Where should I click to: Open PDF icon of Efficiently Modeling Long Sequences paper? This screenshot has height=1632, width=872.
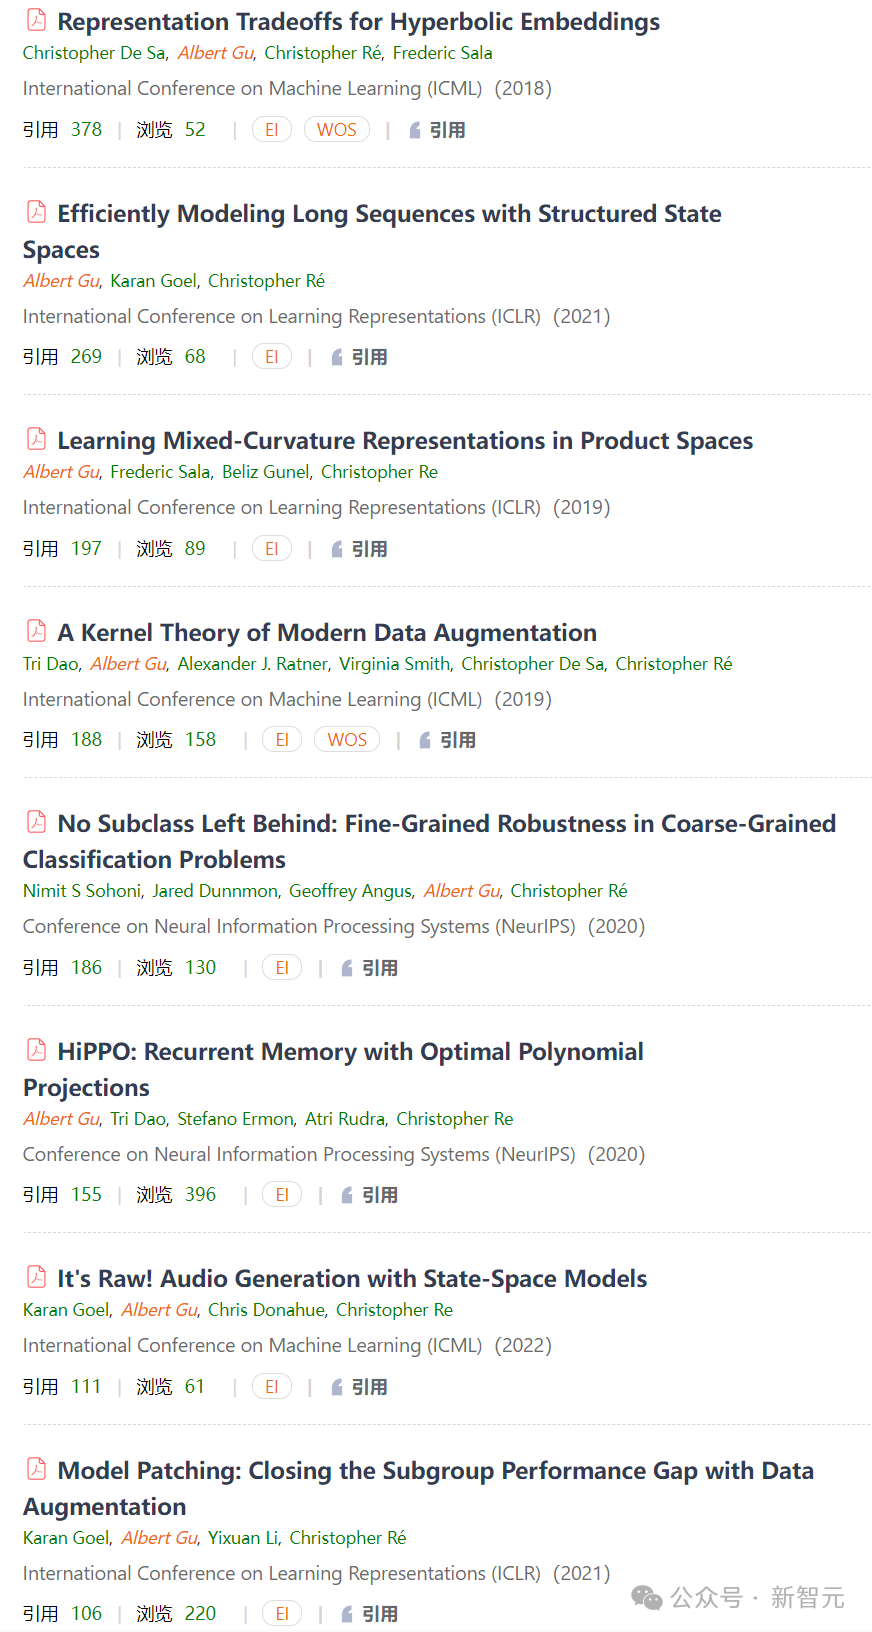(36, 211)
